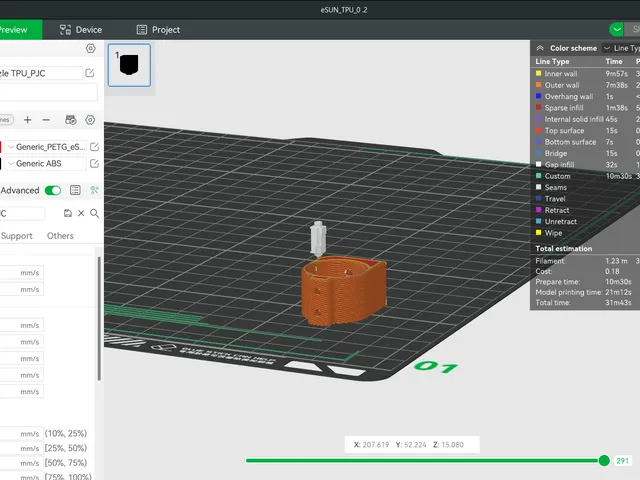Click speed field for [50%, 75%) overhang
This screenshot has width=640, height=480.
[22, 463]
